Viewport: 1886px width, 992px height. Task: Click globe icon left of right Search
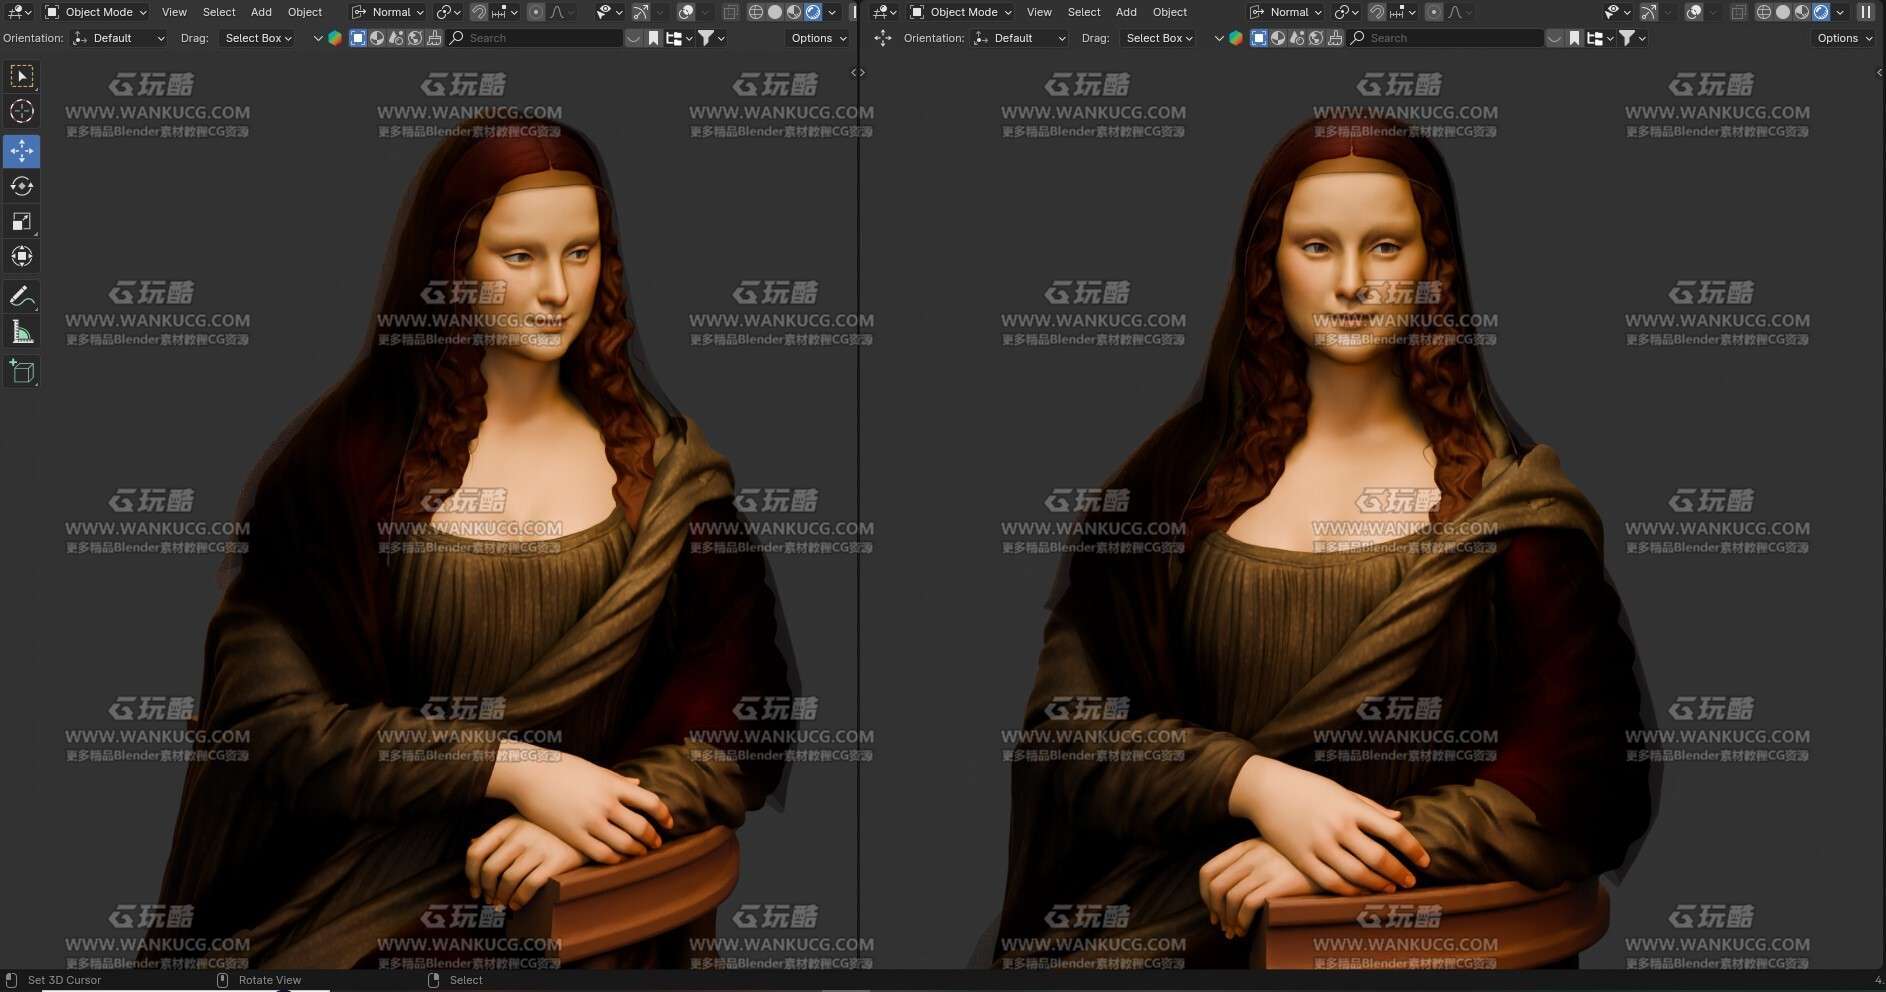1316,38
